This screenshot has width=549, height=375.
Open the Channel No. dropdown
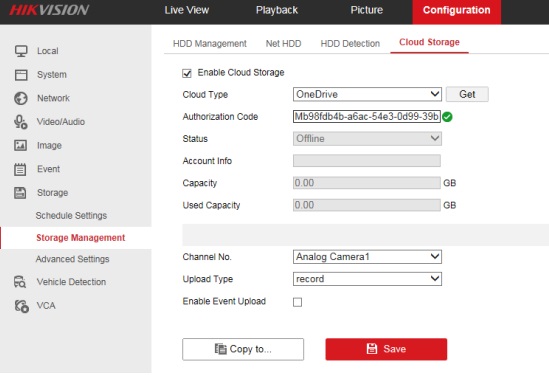pos(367,257)
